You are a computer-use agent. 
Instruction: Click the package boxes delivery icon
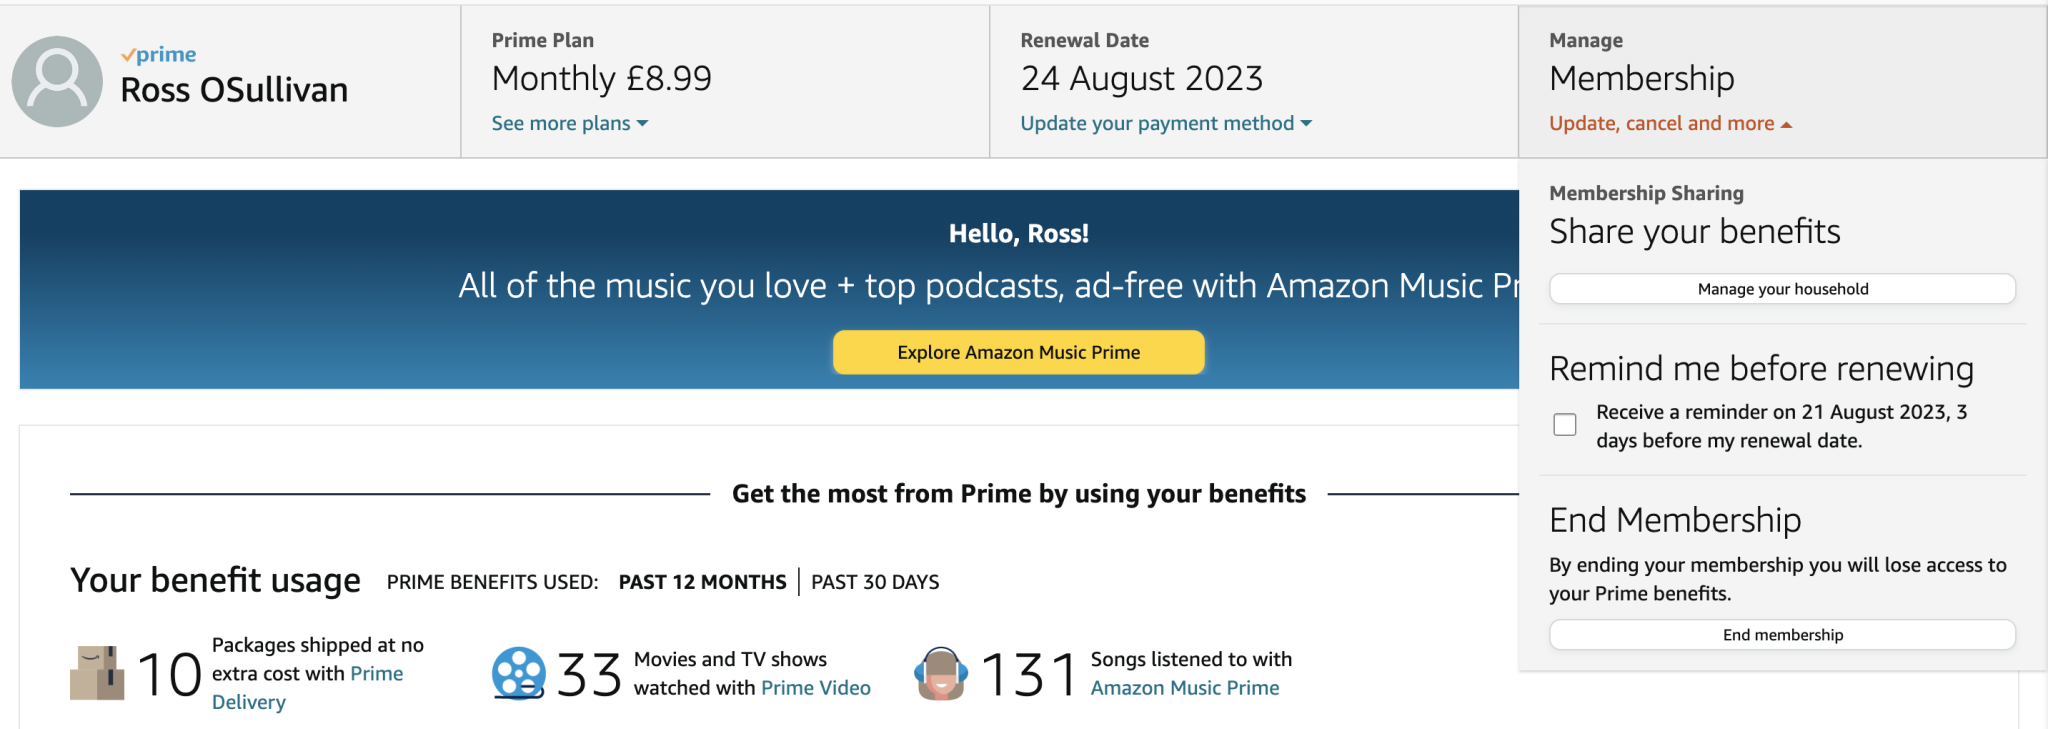click(x=97, y=672)
